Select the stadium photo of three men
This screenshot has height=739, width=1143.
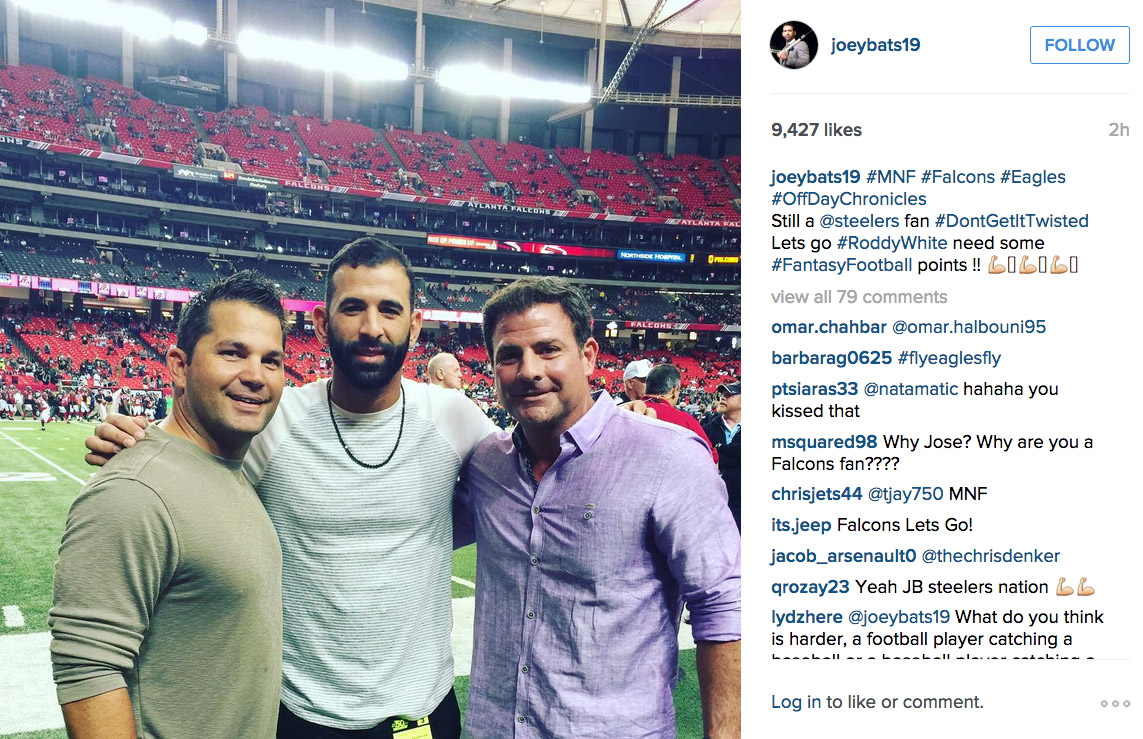coord(370,370)
